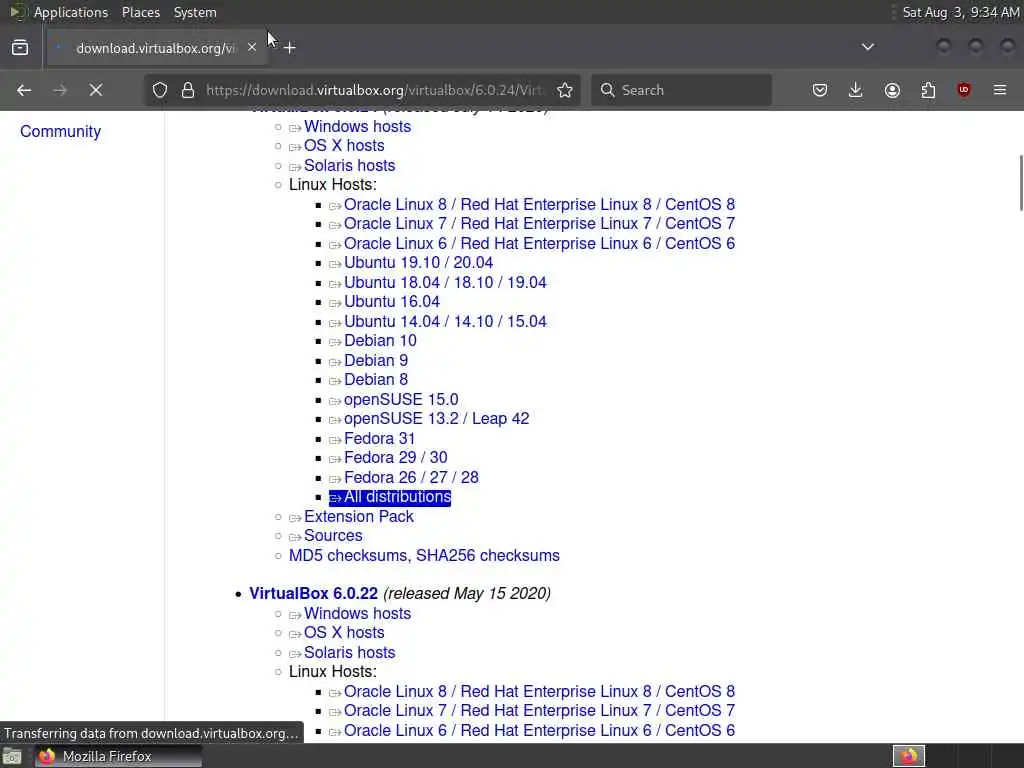
Task: Open the VirtualBox 6.0.22 heading link
Action: click(x=313, y=594)
